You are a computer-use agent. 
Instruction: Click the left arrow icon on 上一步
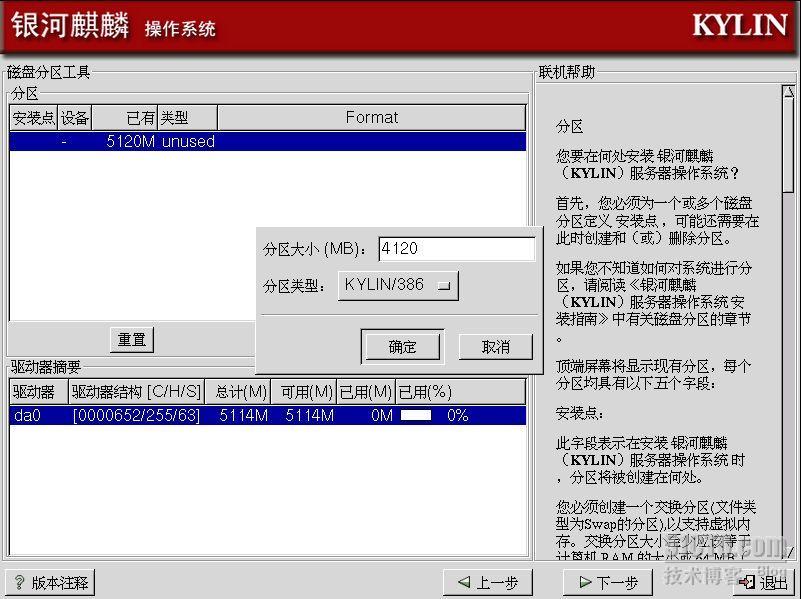tap(464, 582)
